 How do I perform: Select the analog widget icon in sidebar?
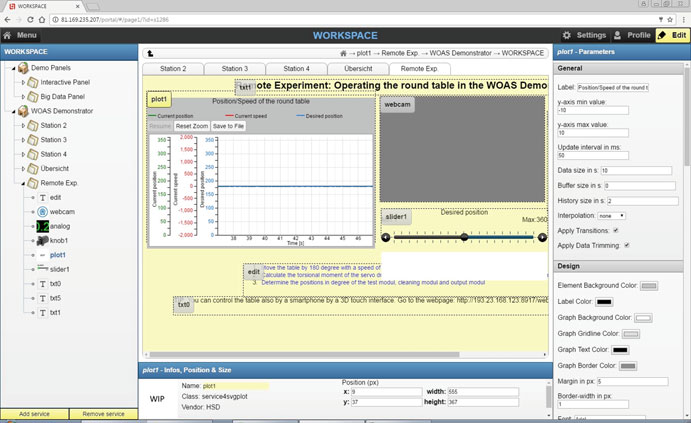[x=43, y=227]
